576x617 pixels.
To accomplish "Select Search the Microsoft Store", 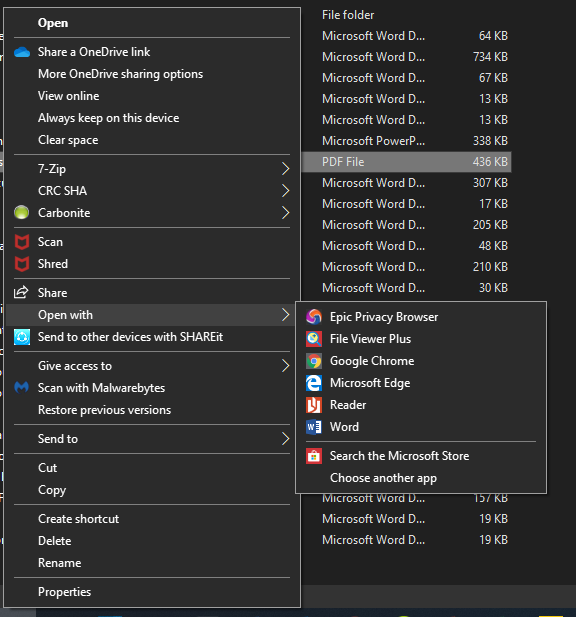I will click(421, 456).
